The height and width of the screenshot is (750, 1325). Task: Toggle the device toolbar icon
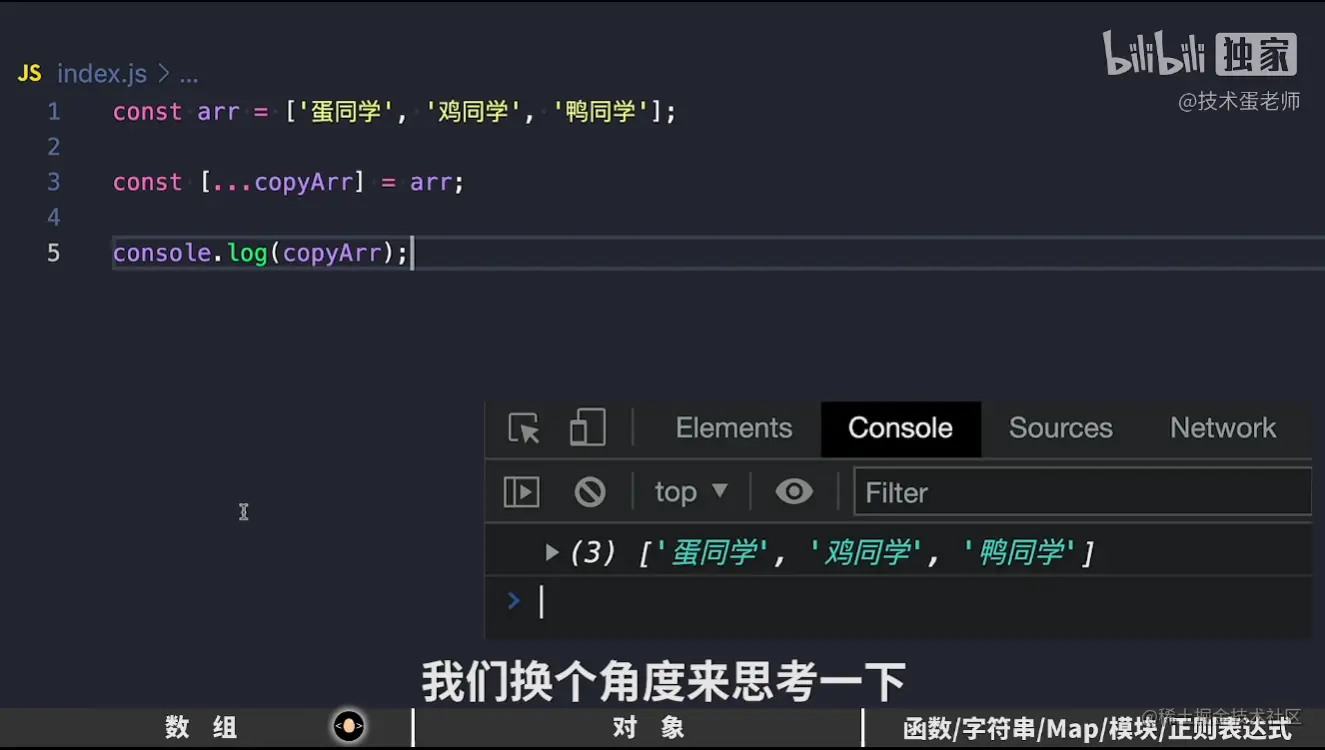tap(586, 428)
